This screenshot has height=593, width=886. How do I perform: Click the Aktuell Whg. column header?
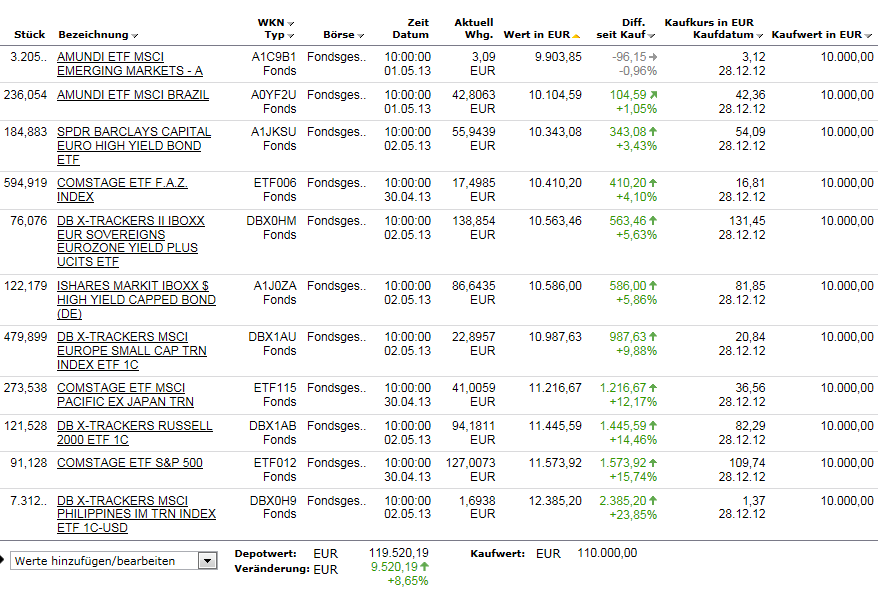coord(474,29)
